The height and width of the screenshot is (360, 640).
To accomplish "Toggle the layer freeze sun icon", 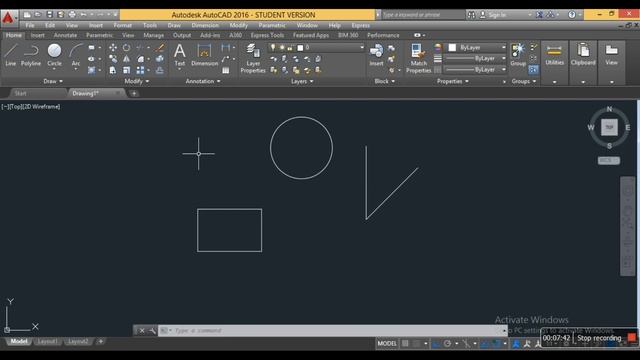I will coord(282,48).
